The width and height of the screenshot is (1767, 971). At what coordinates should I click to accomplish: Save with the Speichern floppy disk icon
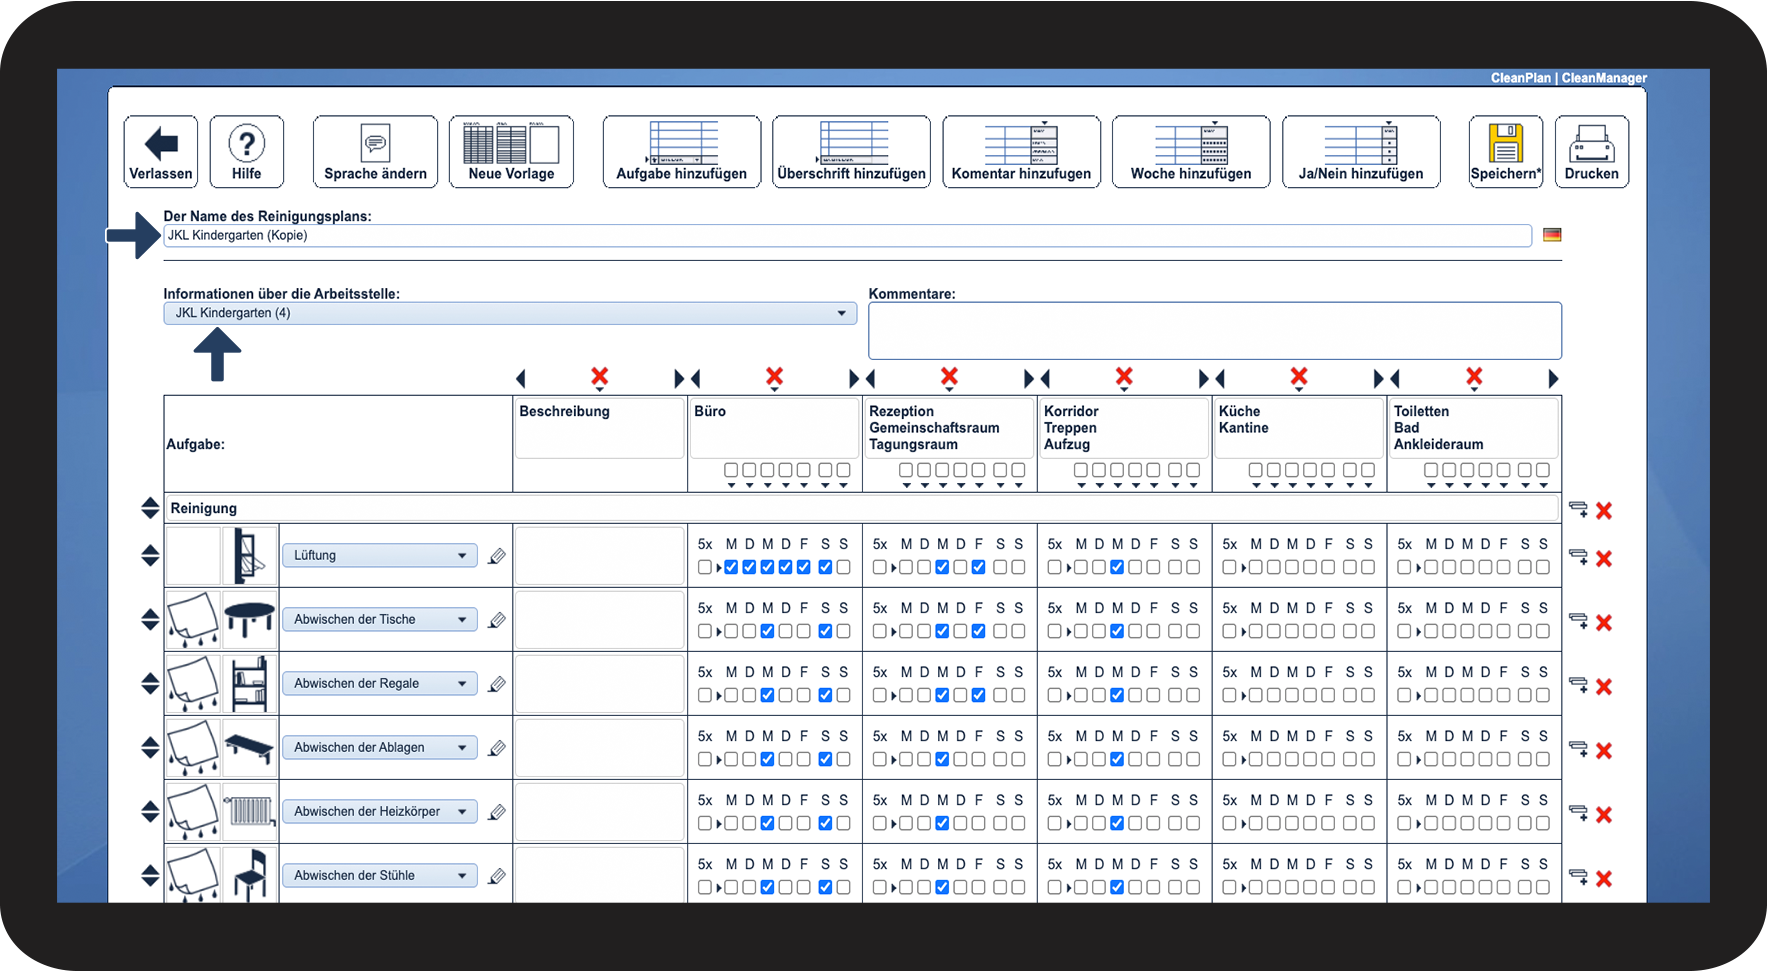(x=1506, y=152)
